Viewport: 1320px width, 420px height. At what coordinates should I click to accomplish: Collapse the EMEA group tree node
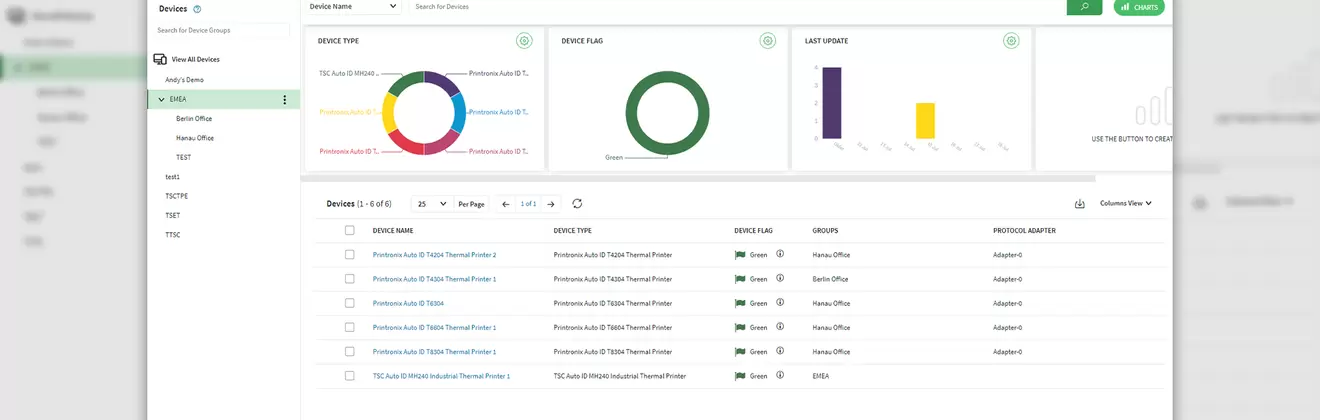pos(161,100)
